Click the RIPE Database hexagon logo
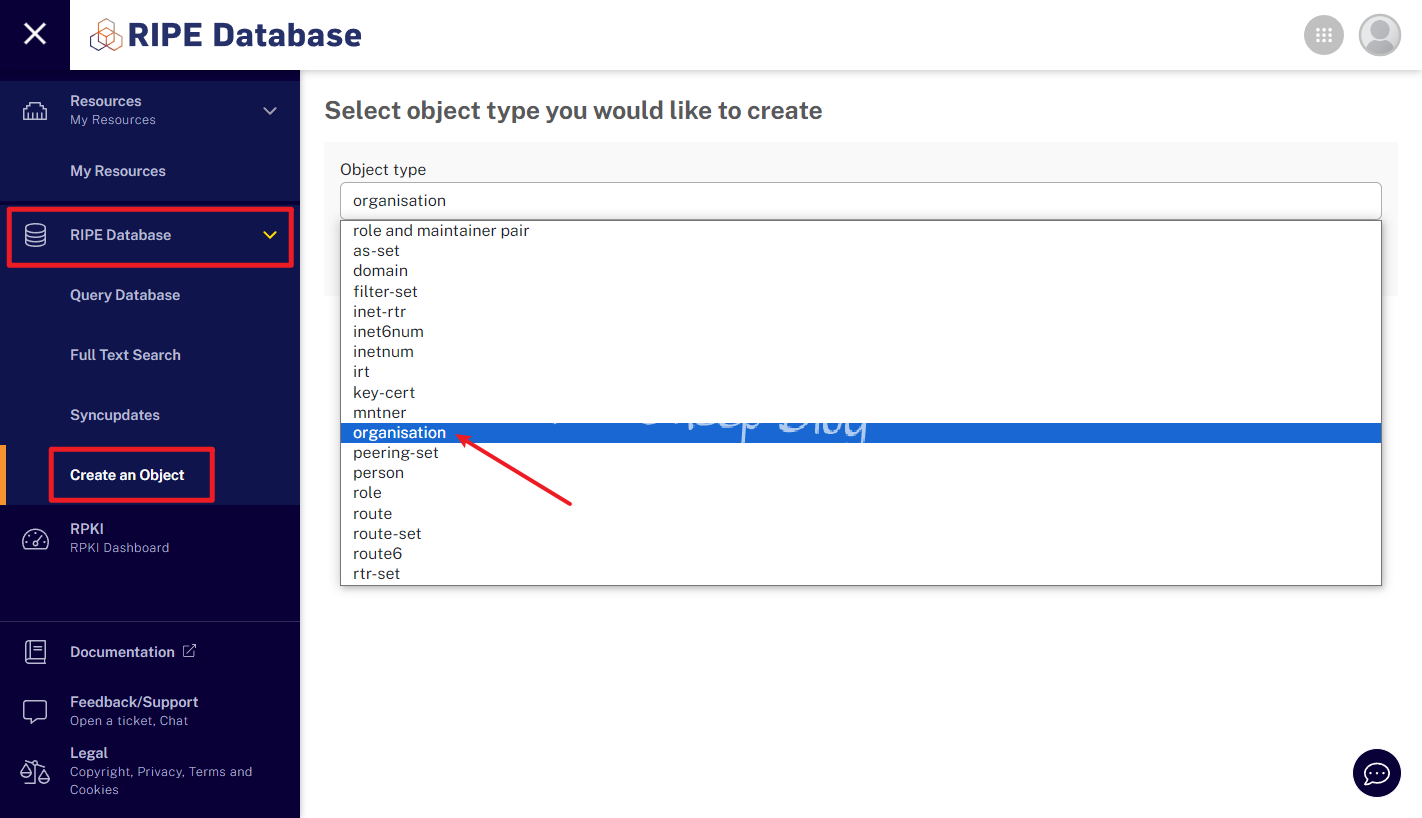The image size is (1422, 818). (106, 35)
